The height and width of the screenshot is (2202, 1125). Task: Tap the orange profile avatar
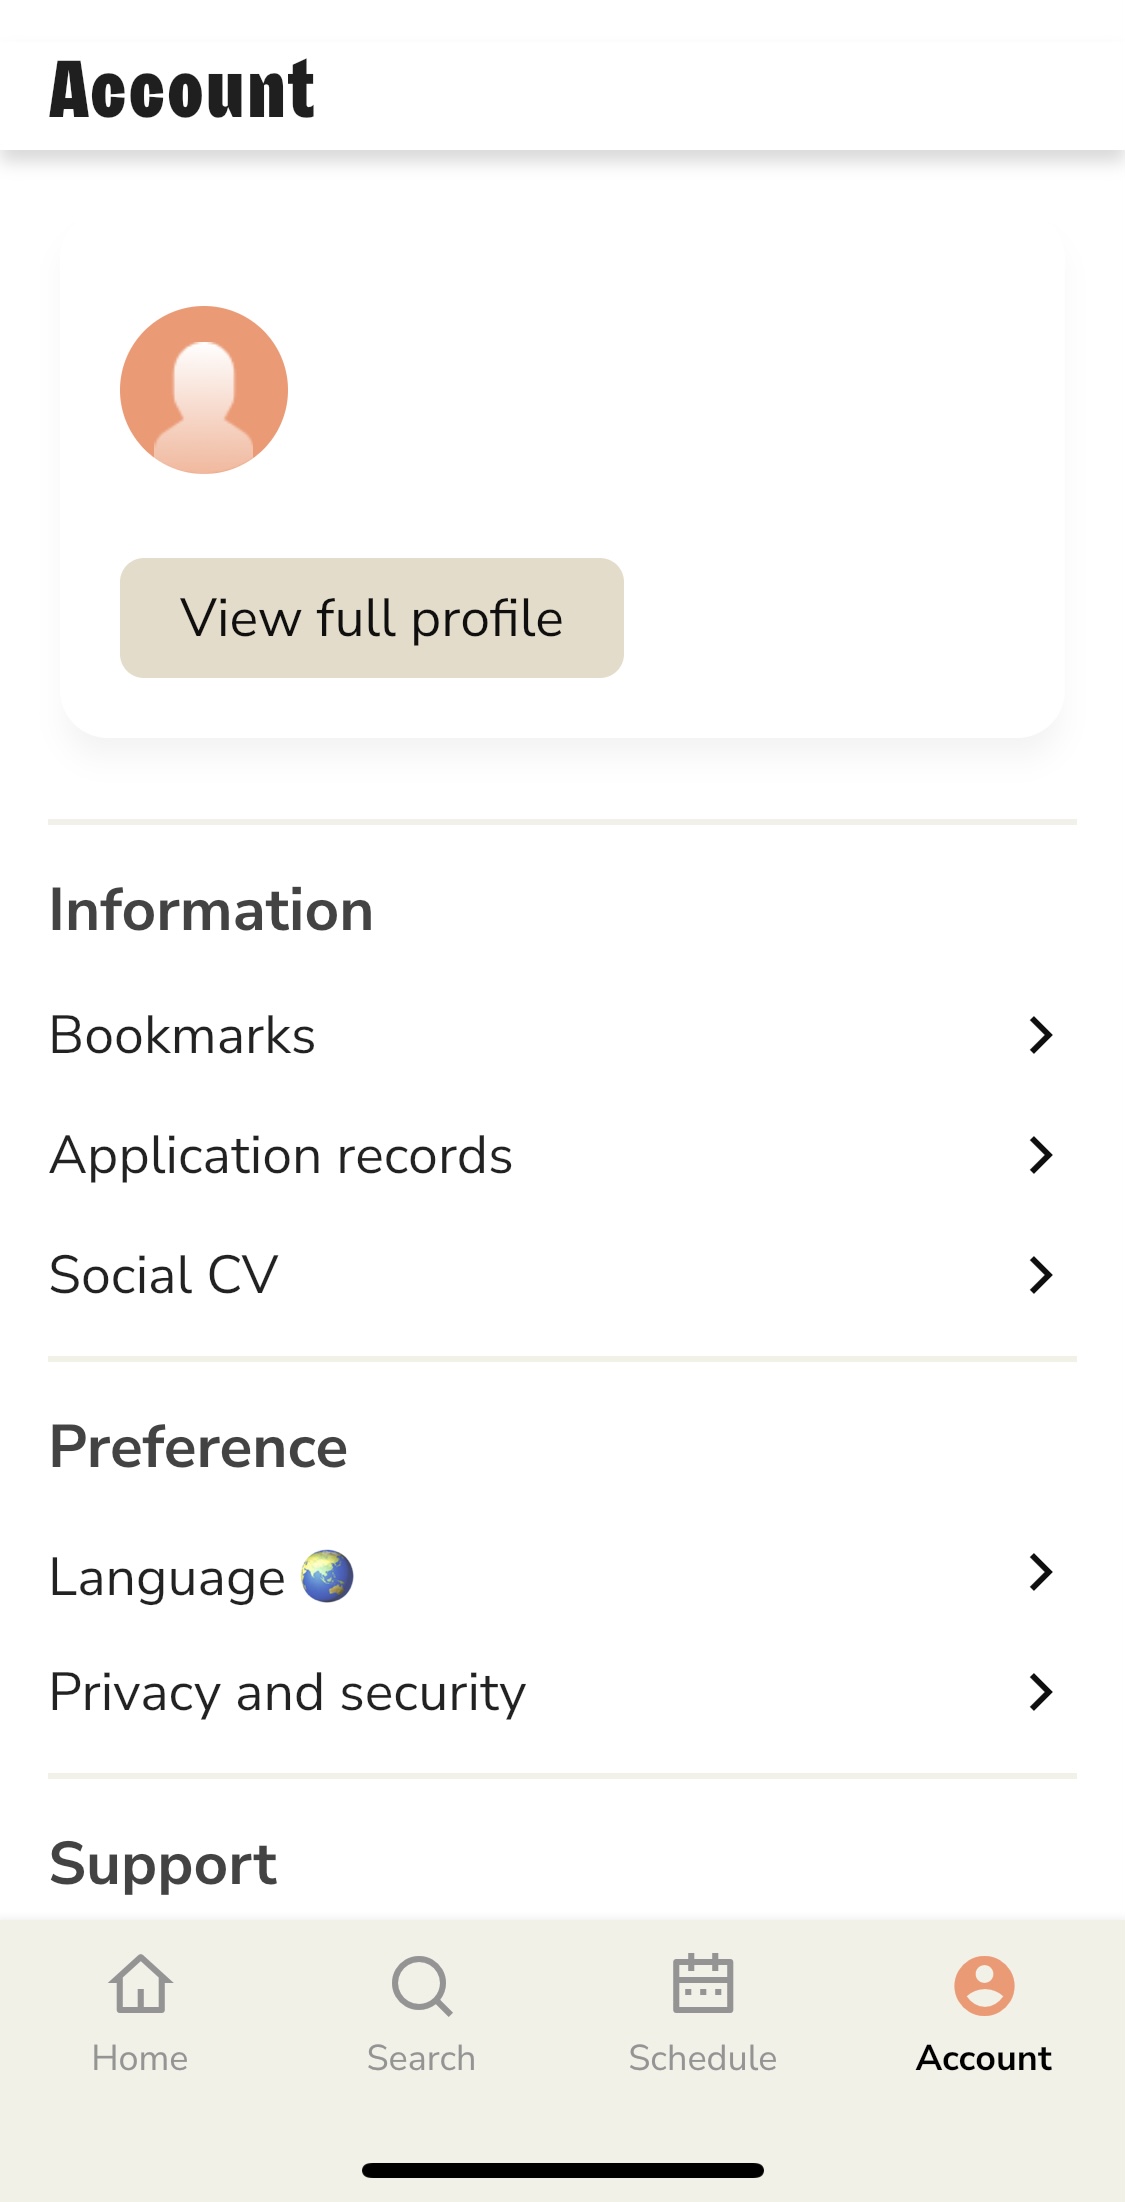click(x=204, y=390)
